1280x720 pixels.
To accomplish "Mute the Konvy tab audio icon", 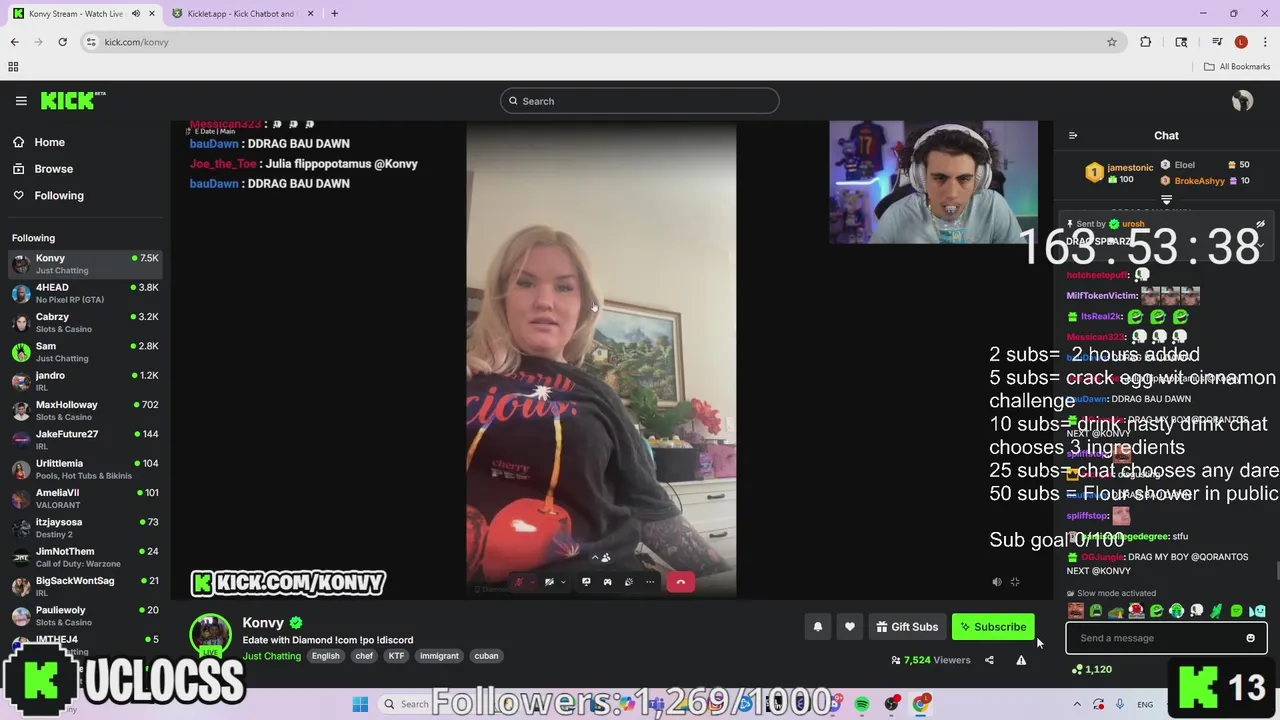I will 136,14.
